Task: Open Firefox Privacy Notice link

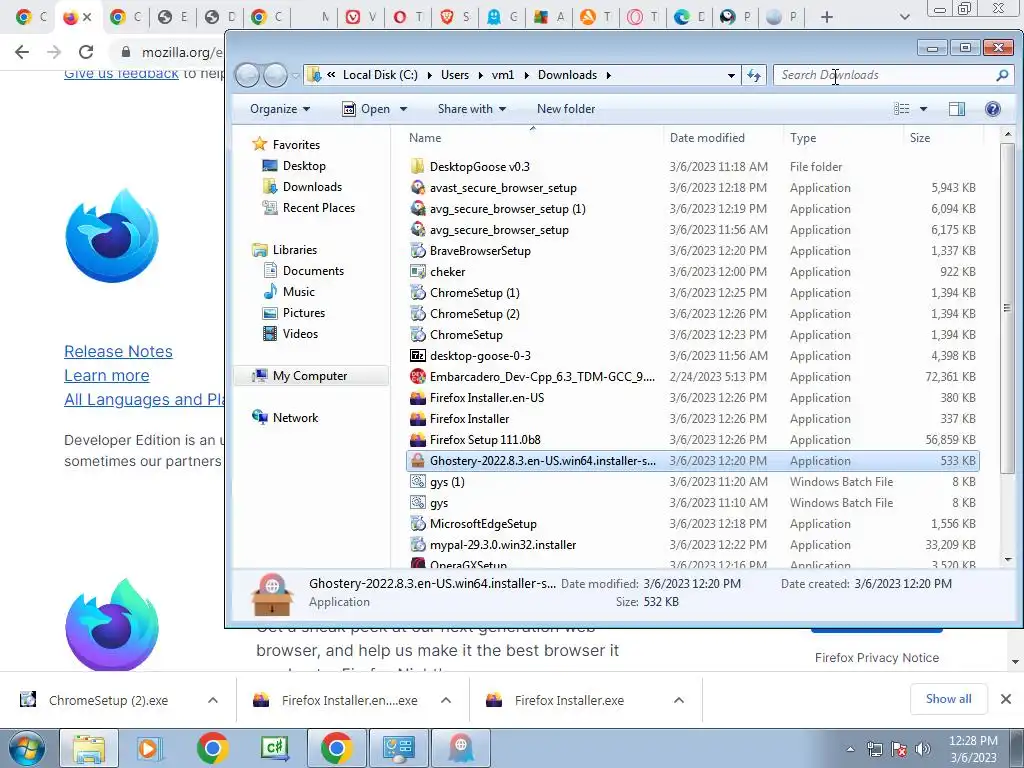Action: (x=876, y=658)
